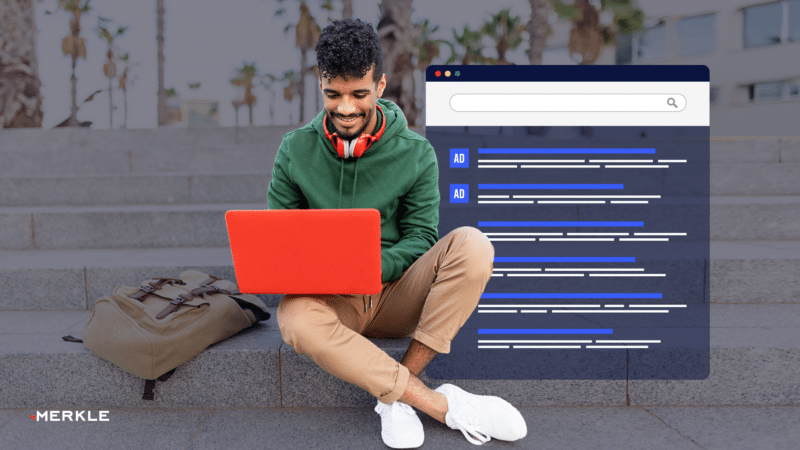
Task: Open the third blue search result link
Action: coord(560,224)
